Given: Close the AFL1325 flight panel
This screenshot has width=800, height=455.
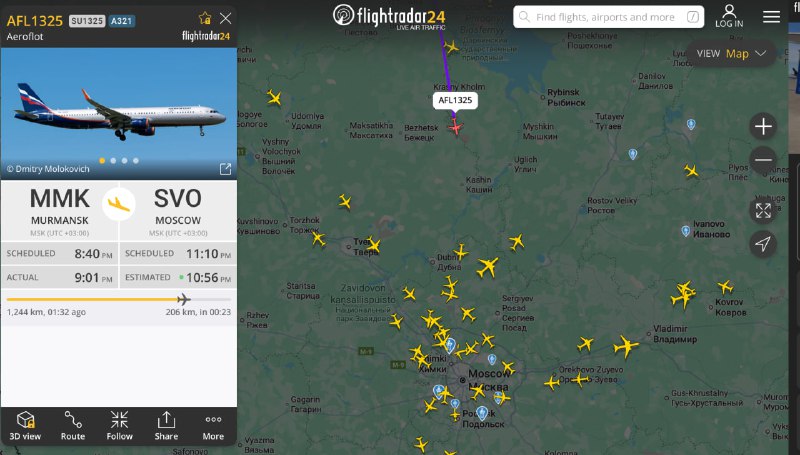Looking at the screenshot, I should [x=226, y=19].
